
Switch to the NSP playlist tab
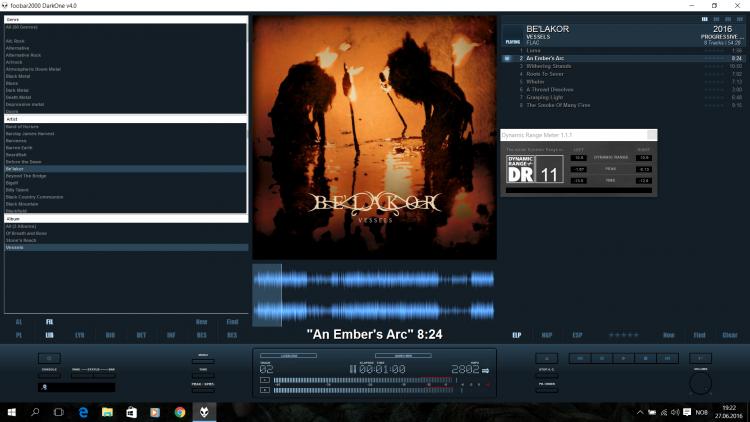tap(547, 335)
